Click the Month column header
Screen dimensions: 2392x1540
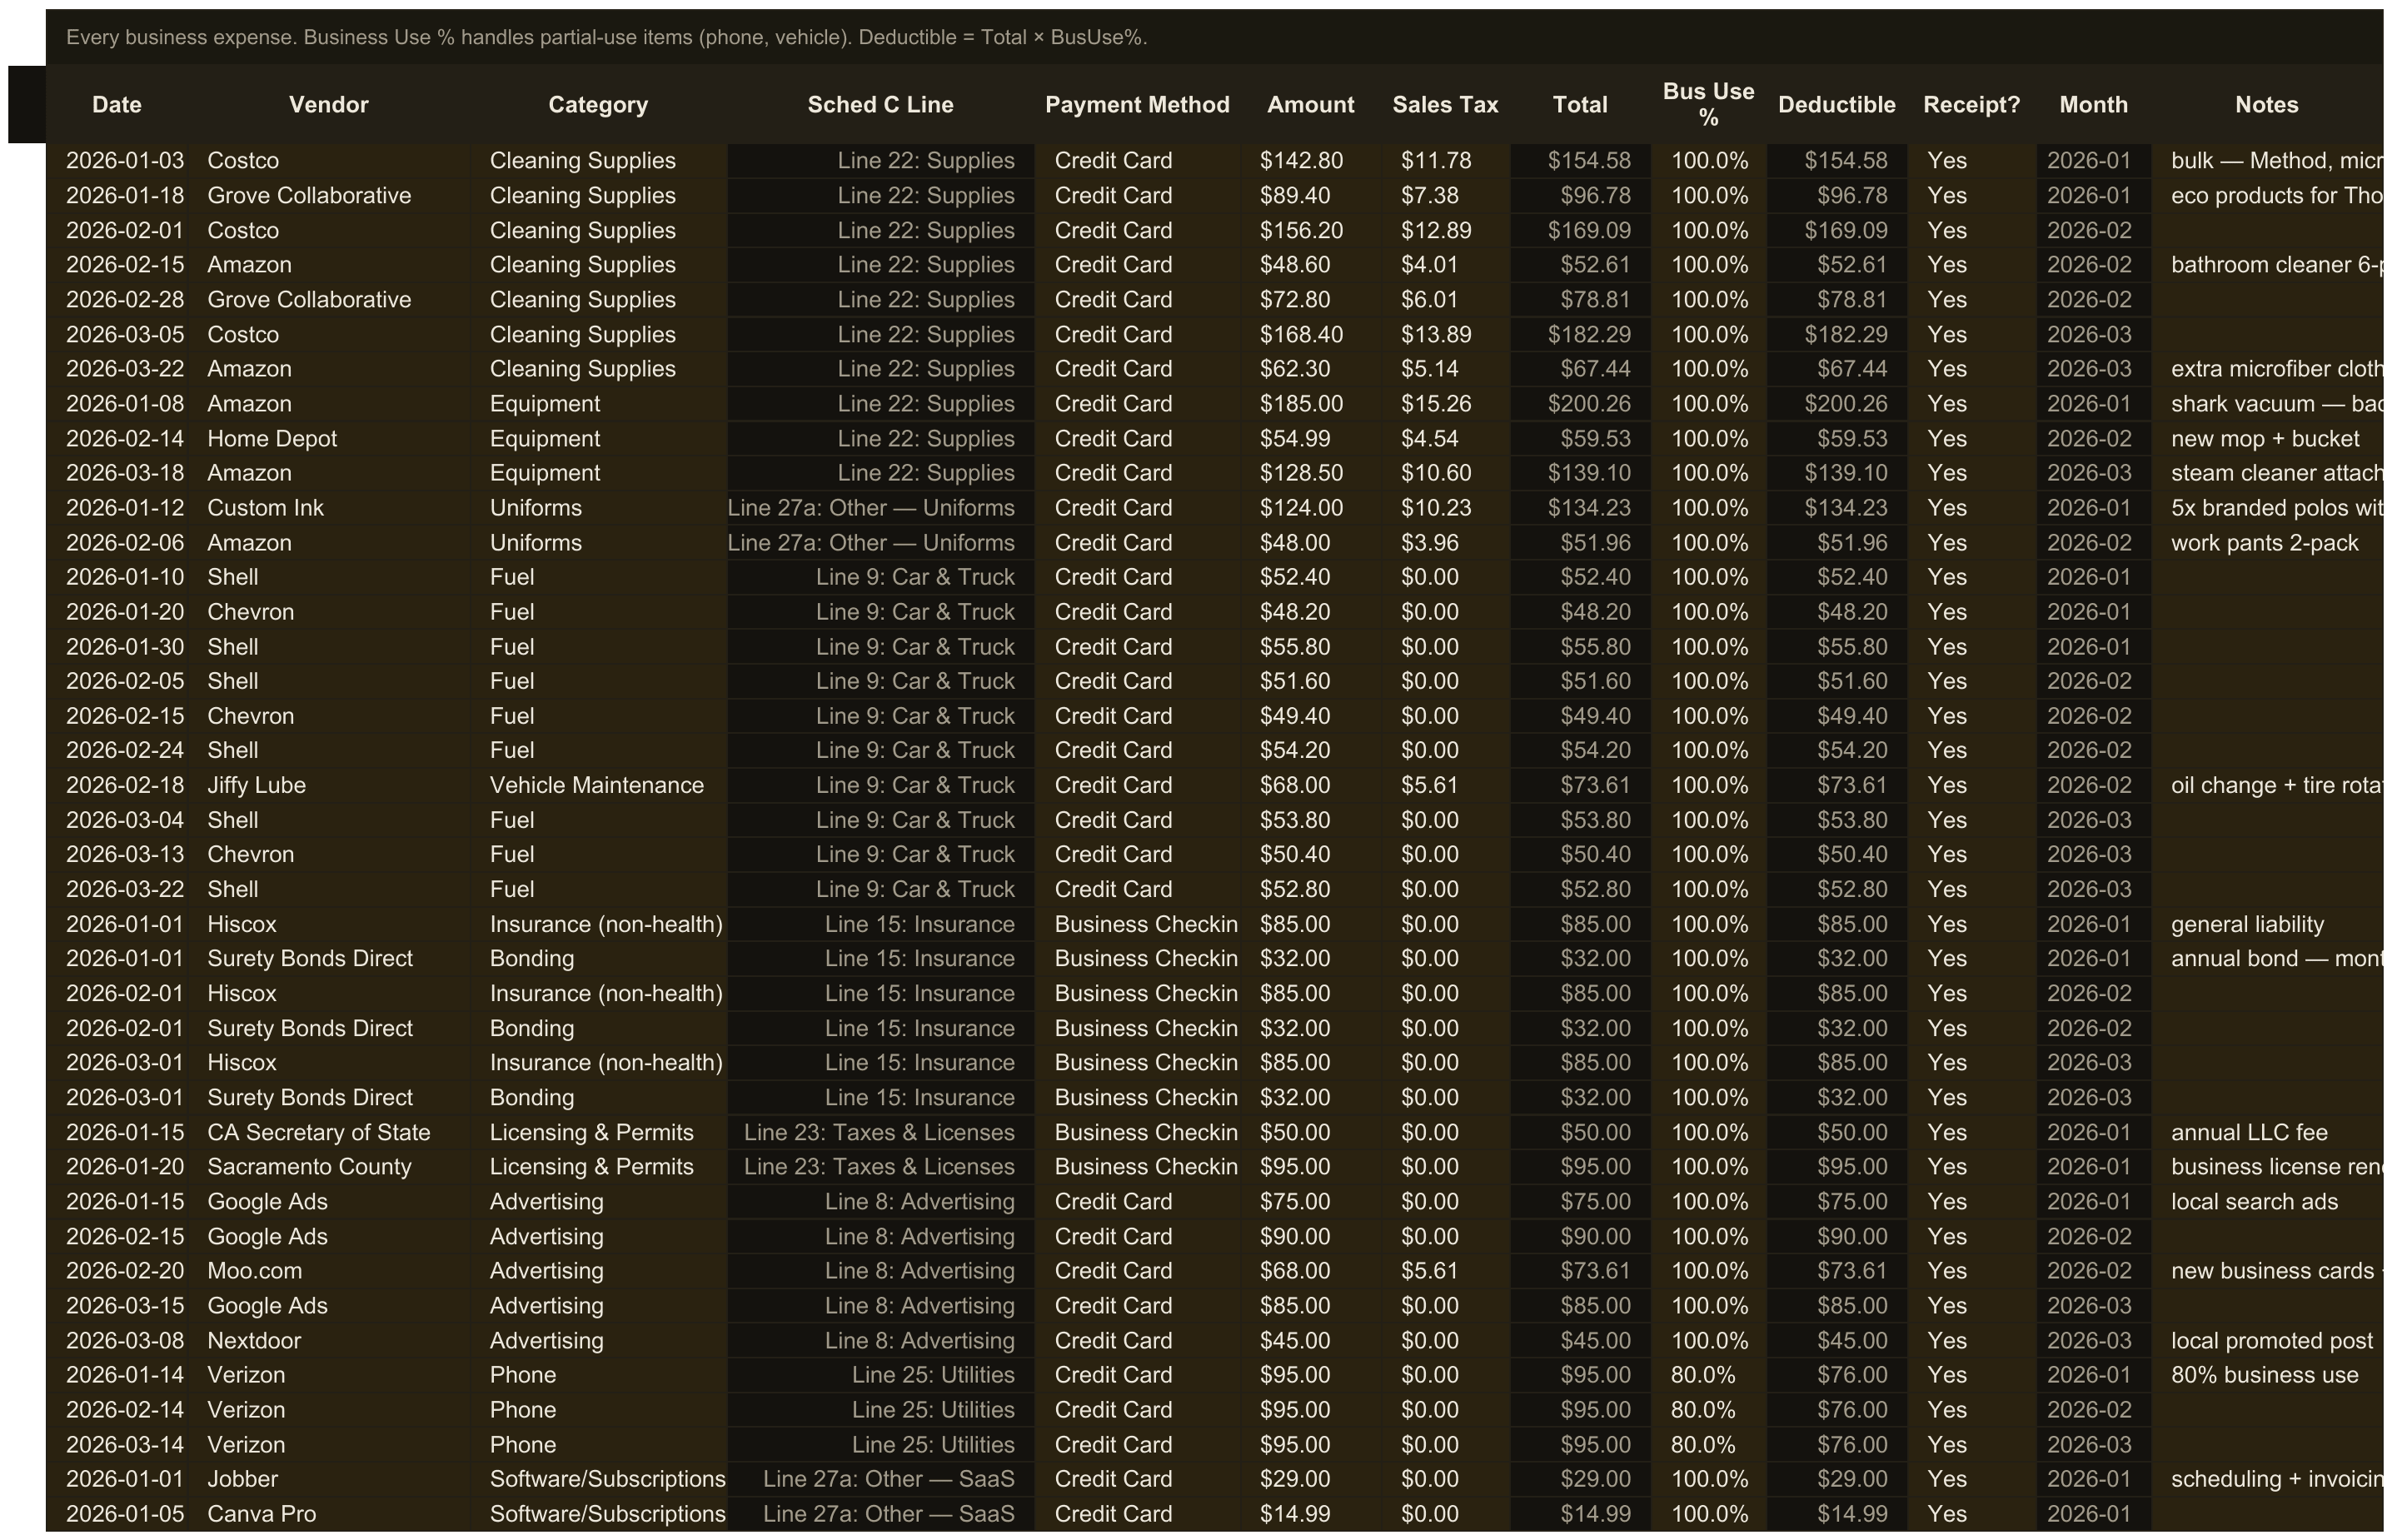click(2093, 105)
